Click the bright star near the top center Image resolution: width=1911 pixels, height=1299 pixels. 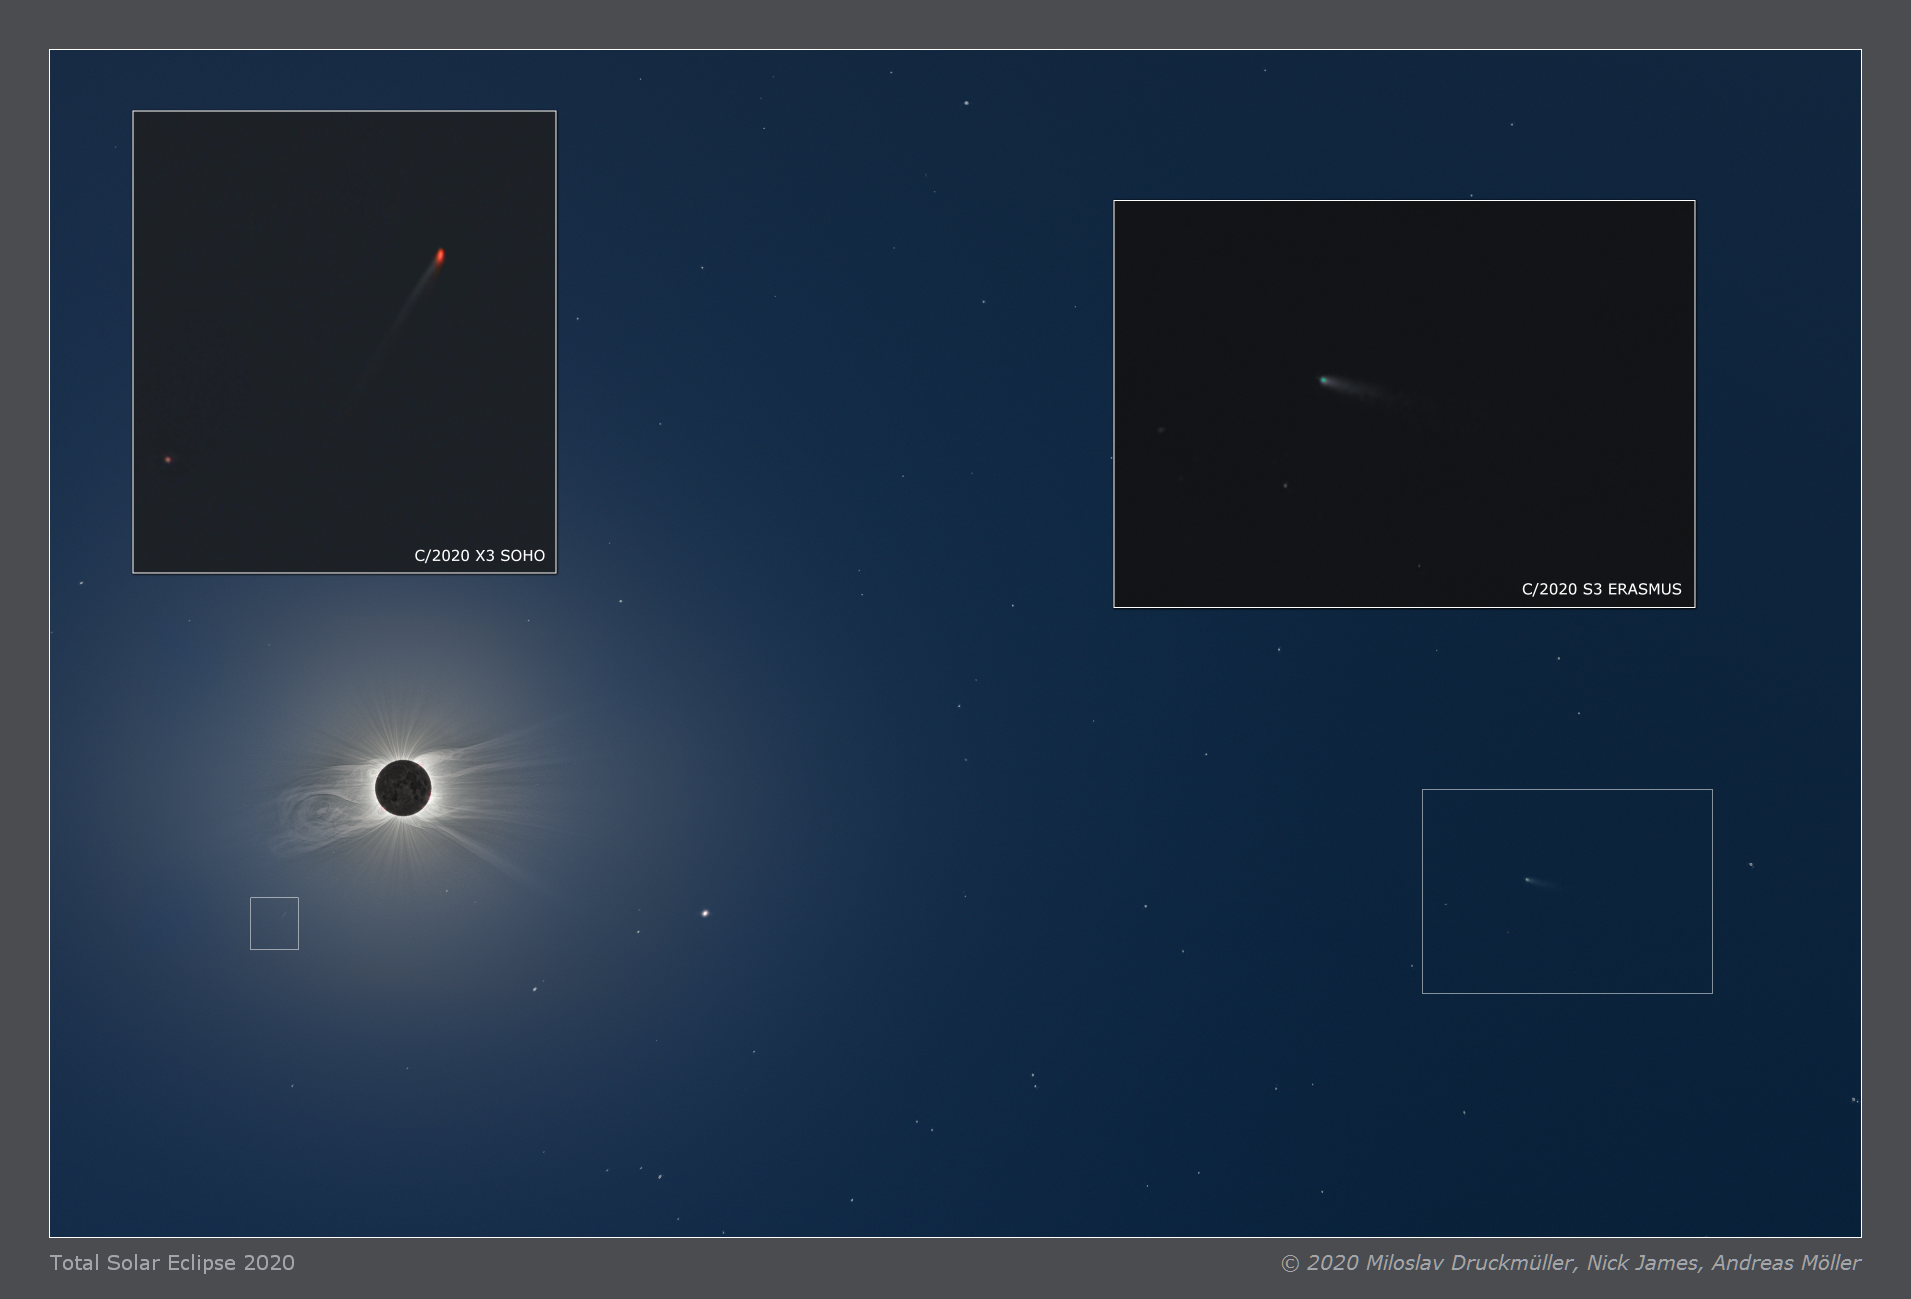click(966, 103)
